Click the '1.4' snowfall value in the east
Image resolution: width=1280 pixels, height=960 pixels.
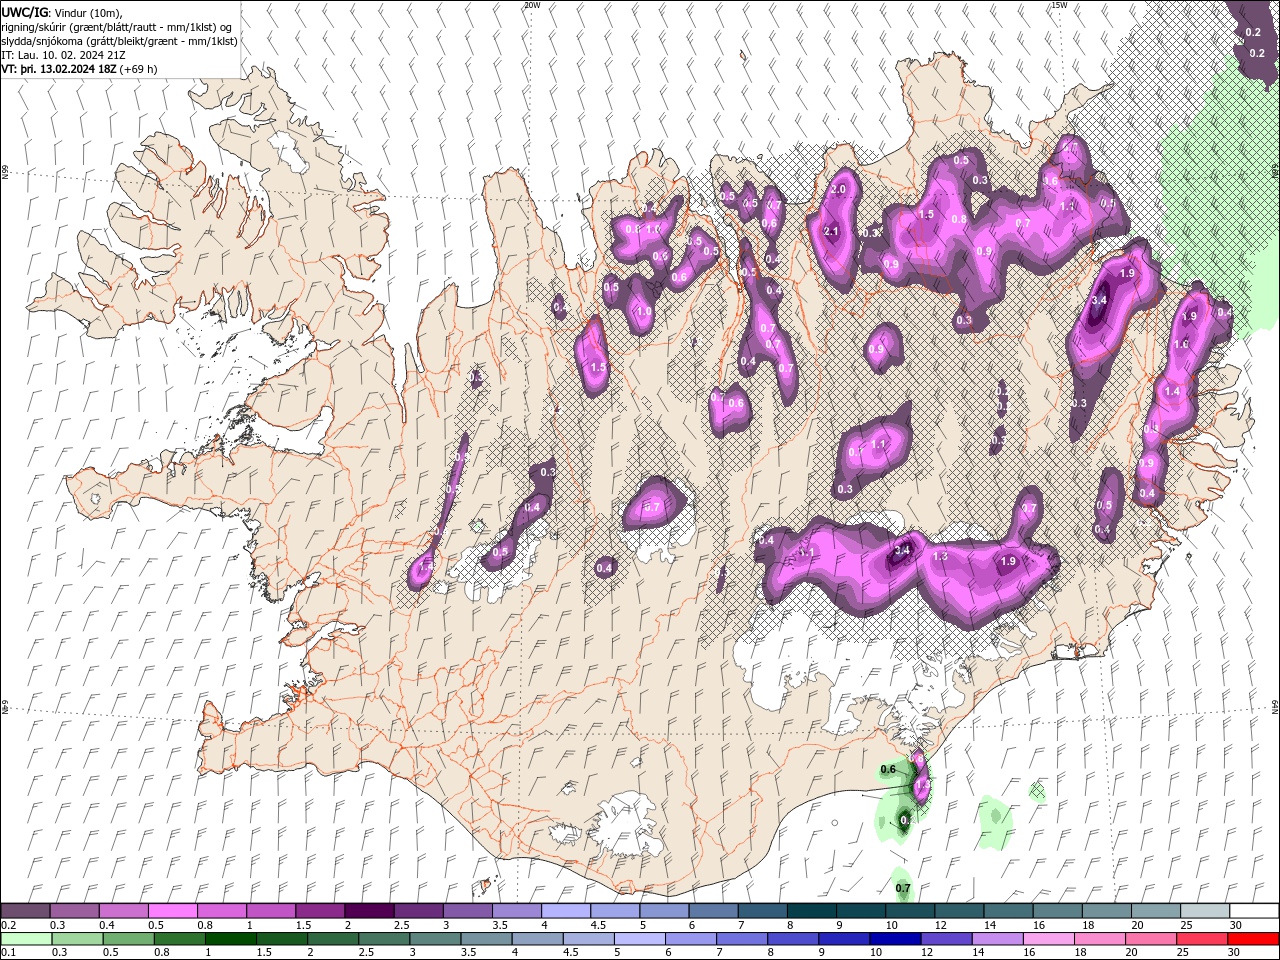[1172, 392]
